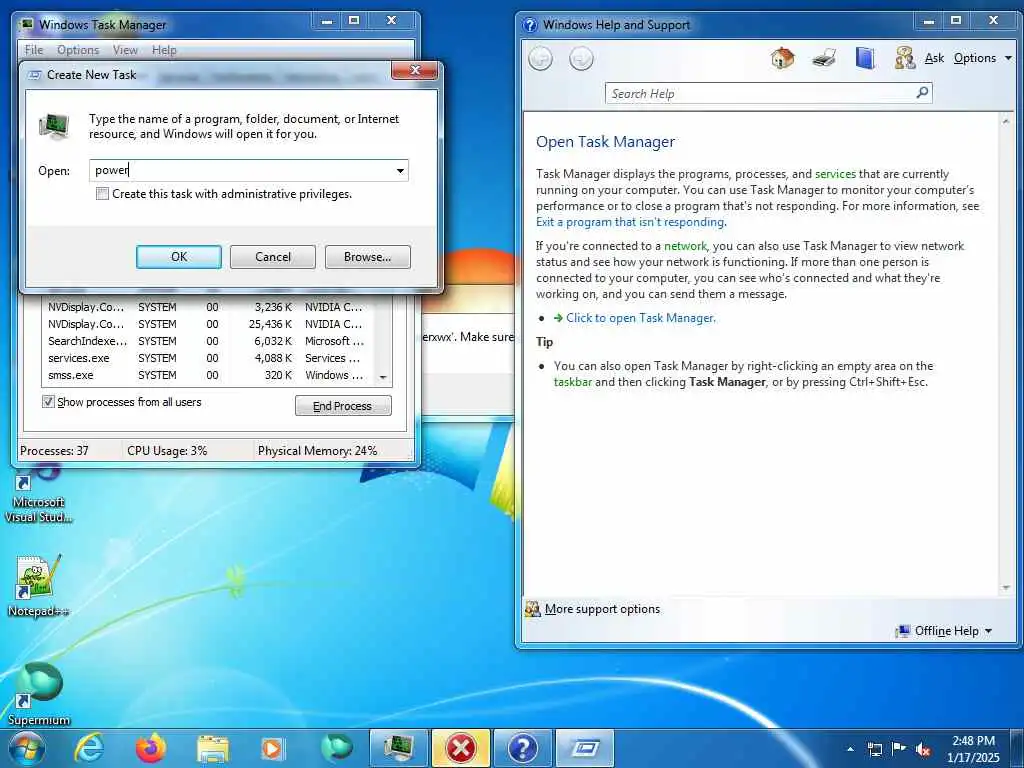Viewport: 1024px width, 768px height.
Task: Click the network tray icon
Action: coord(874,749)
